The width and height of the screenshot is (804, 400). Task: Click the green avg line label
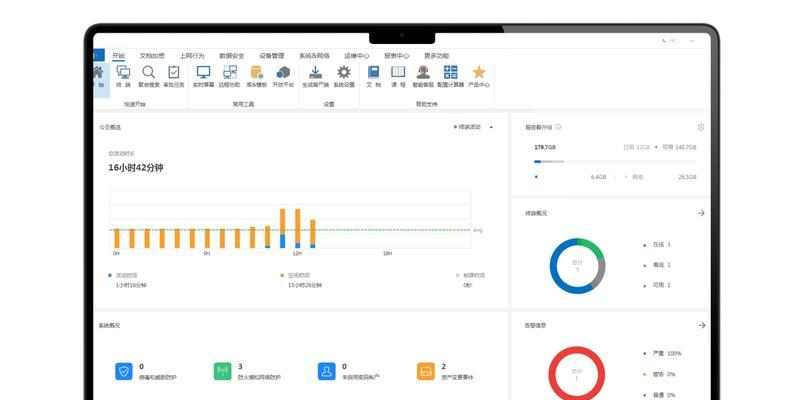click(x=477, y=230)
